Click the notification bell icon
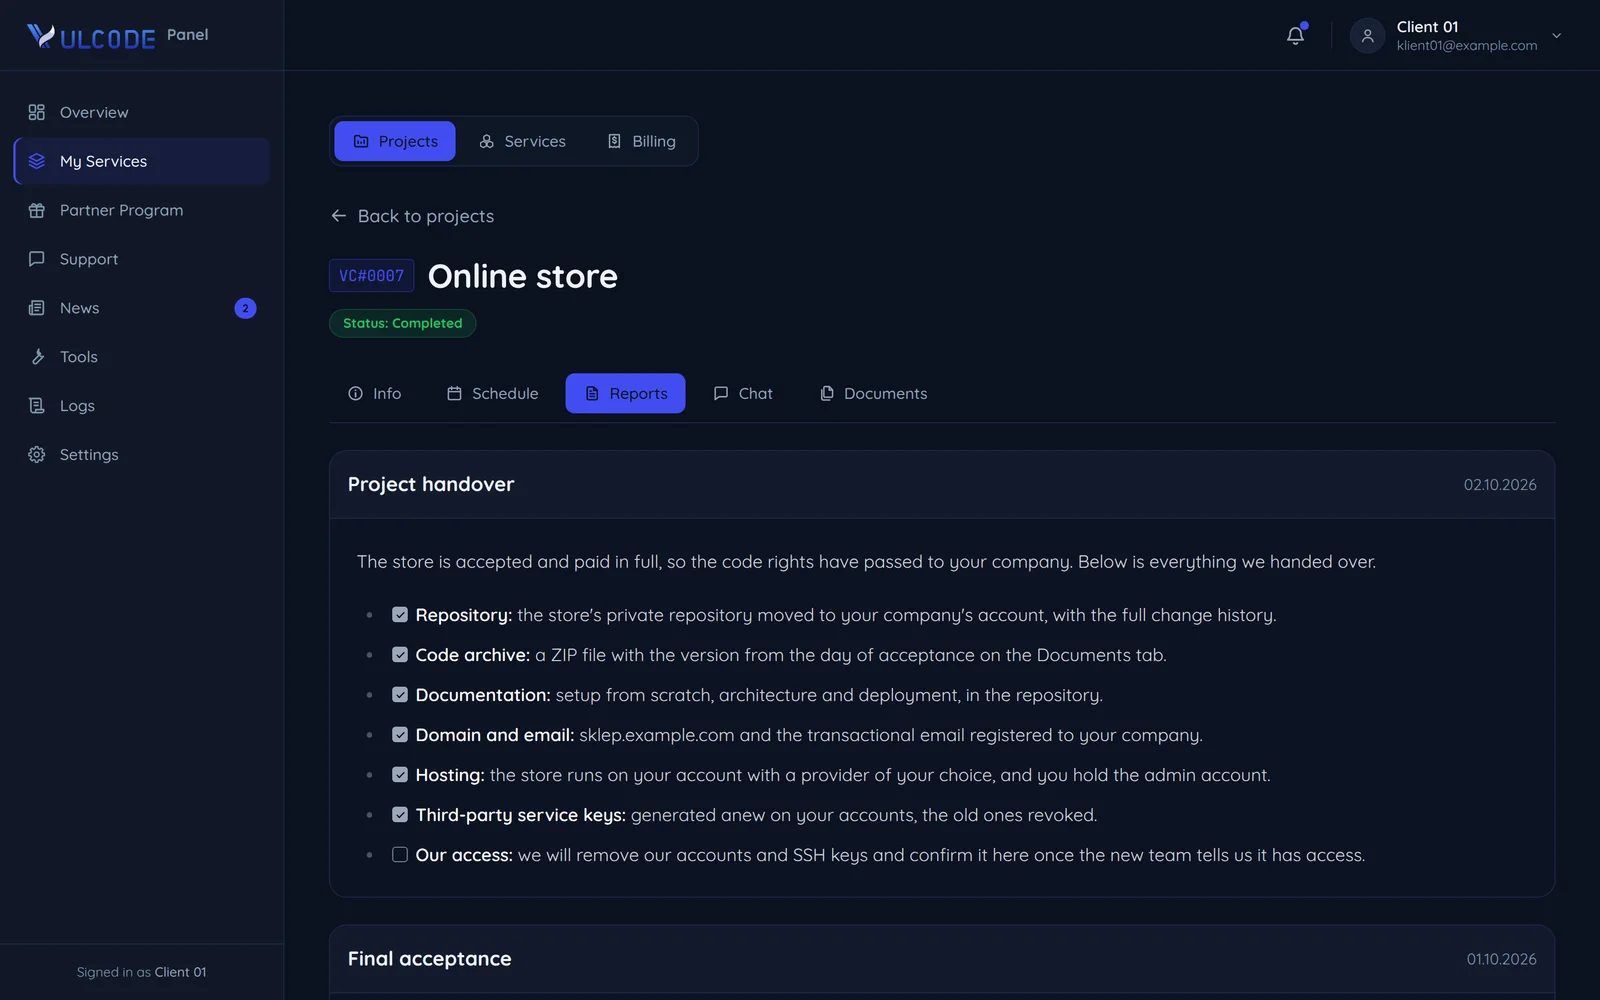The height and width of the screenshot is (1000, 1600). click(x=1295, y=36)
